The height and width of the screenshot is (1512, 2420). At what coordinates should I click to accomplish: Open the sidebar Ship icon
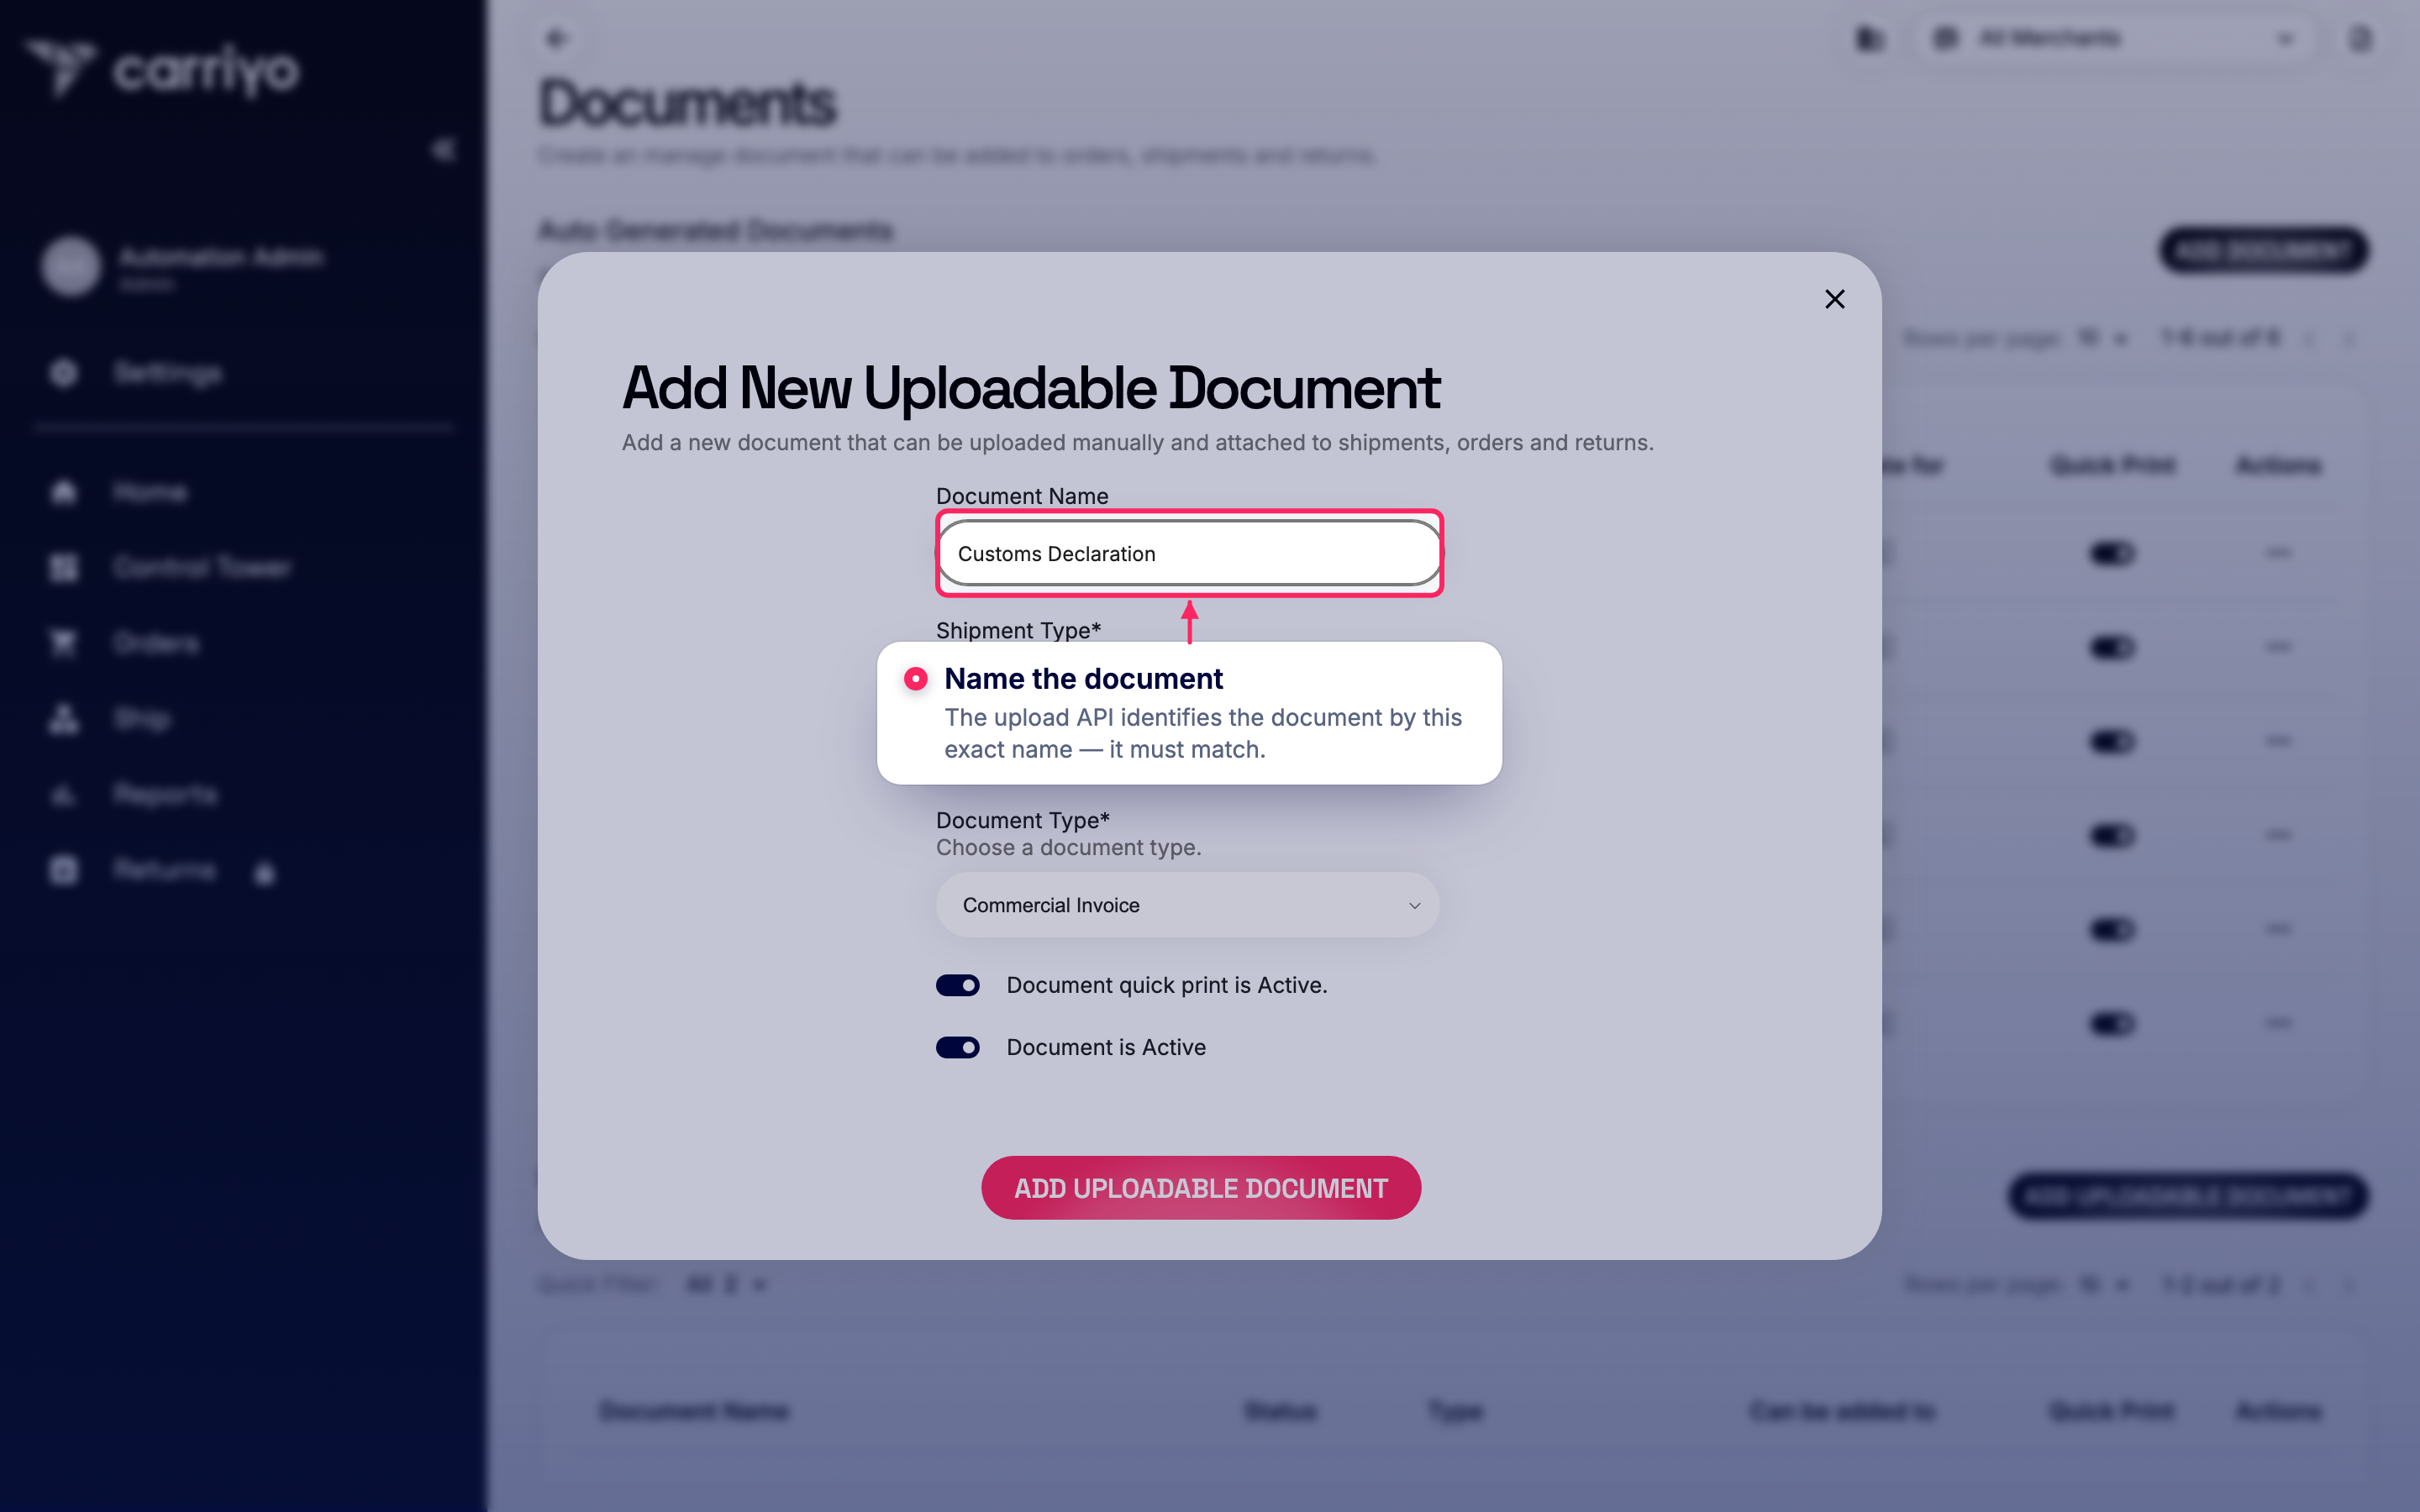click(x=64, y=718)
